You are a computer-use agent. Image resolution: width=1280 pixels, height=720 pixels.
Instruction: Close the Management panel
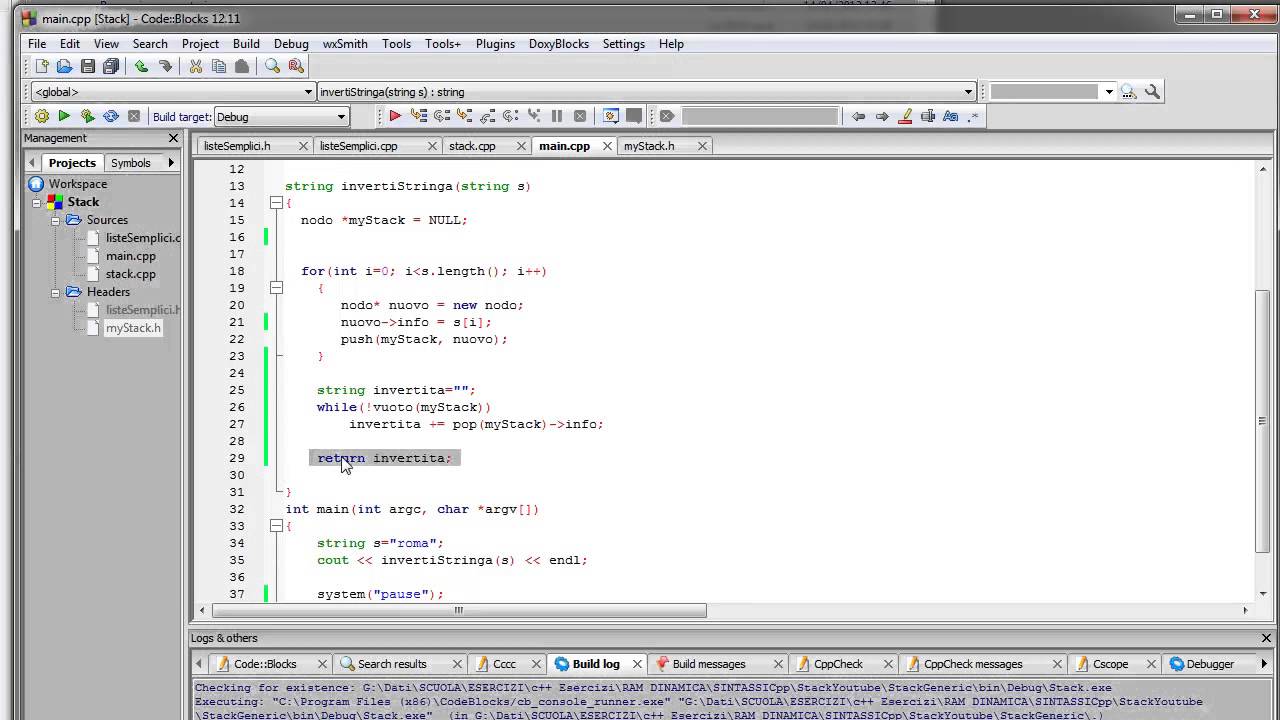coord(173,138)
